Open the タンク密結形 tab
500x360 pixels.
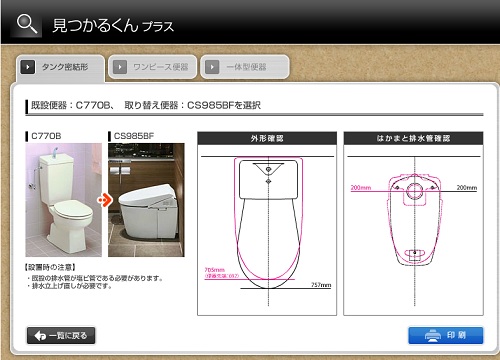coord(60,67)
